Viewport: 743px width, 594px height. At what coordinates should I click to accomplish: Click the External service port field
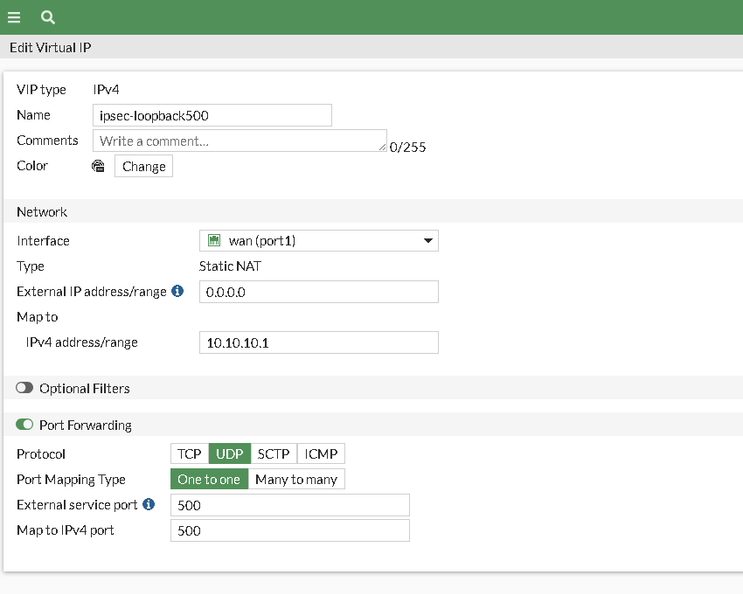pyautogui.click(x=290, y=505)
